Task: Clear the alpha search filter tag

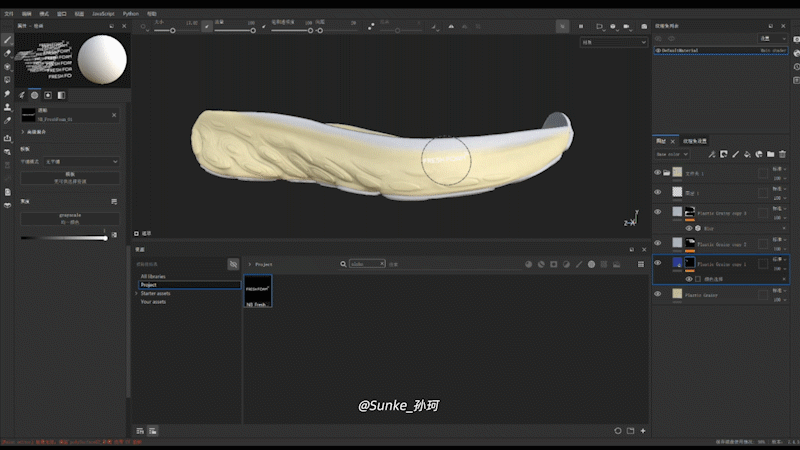Action: tap(381, 264)
